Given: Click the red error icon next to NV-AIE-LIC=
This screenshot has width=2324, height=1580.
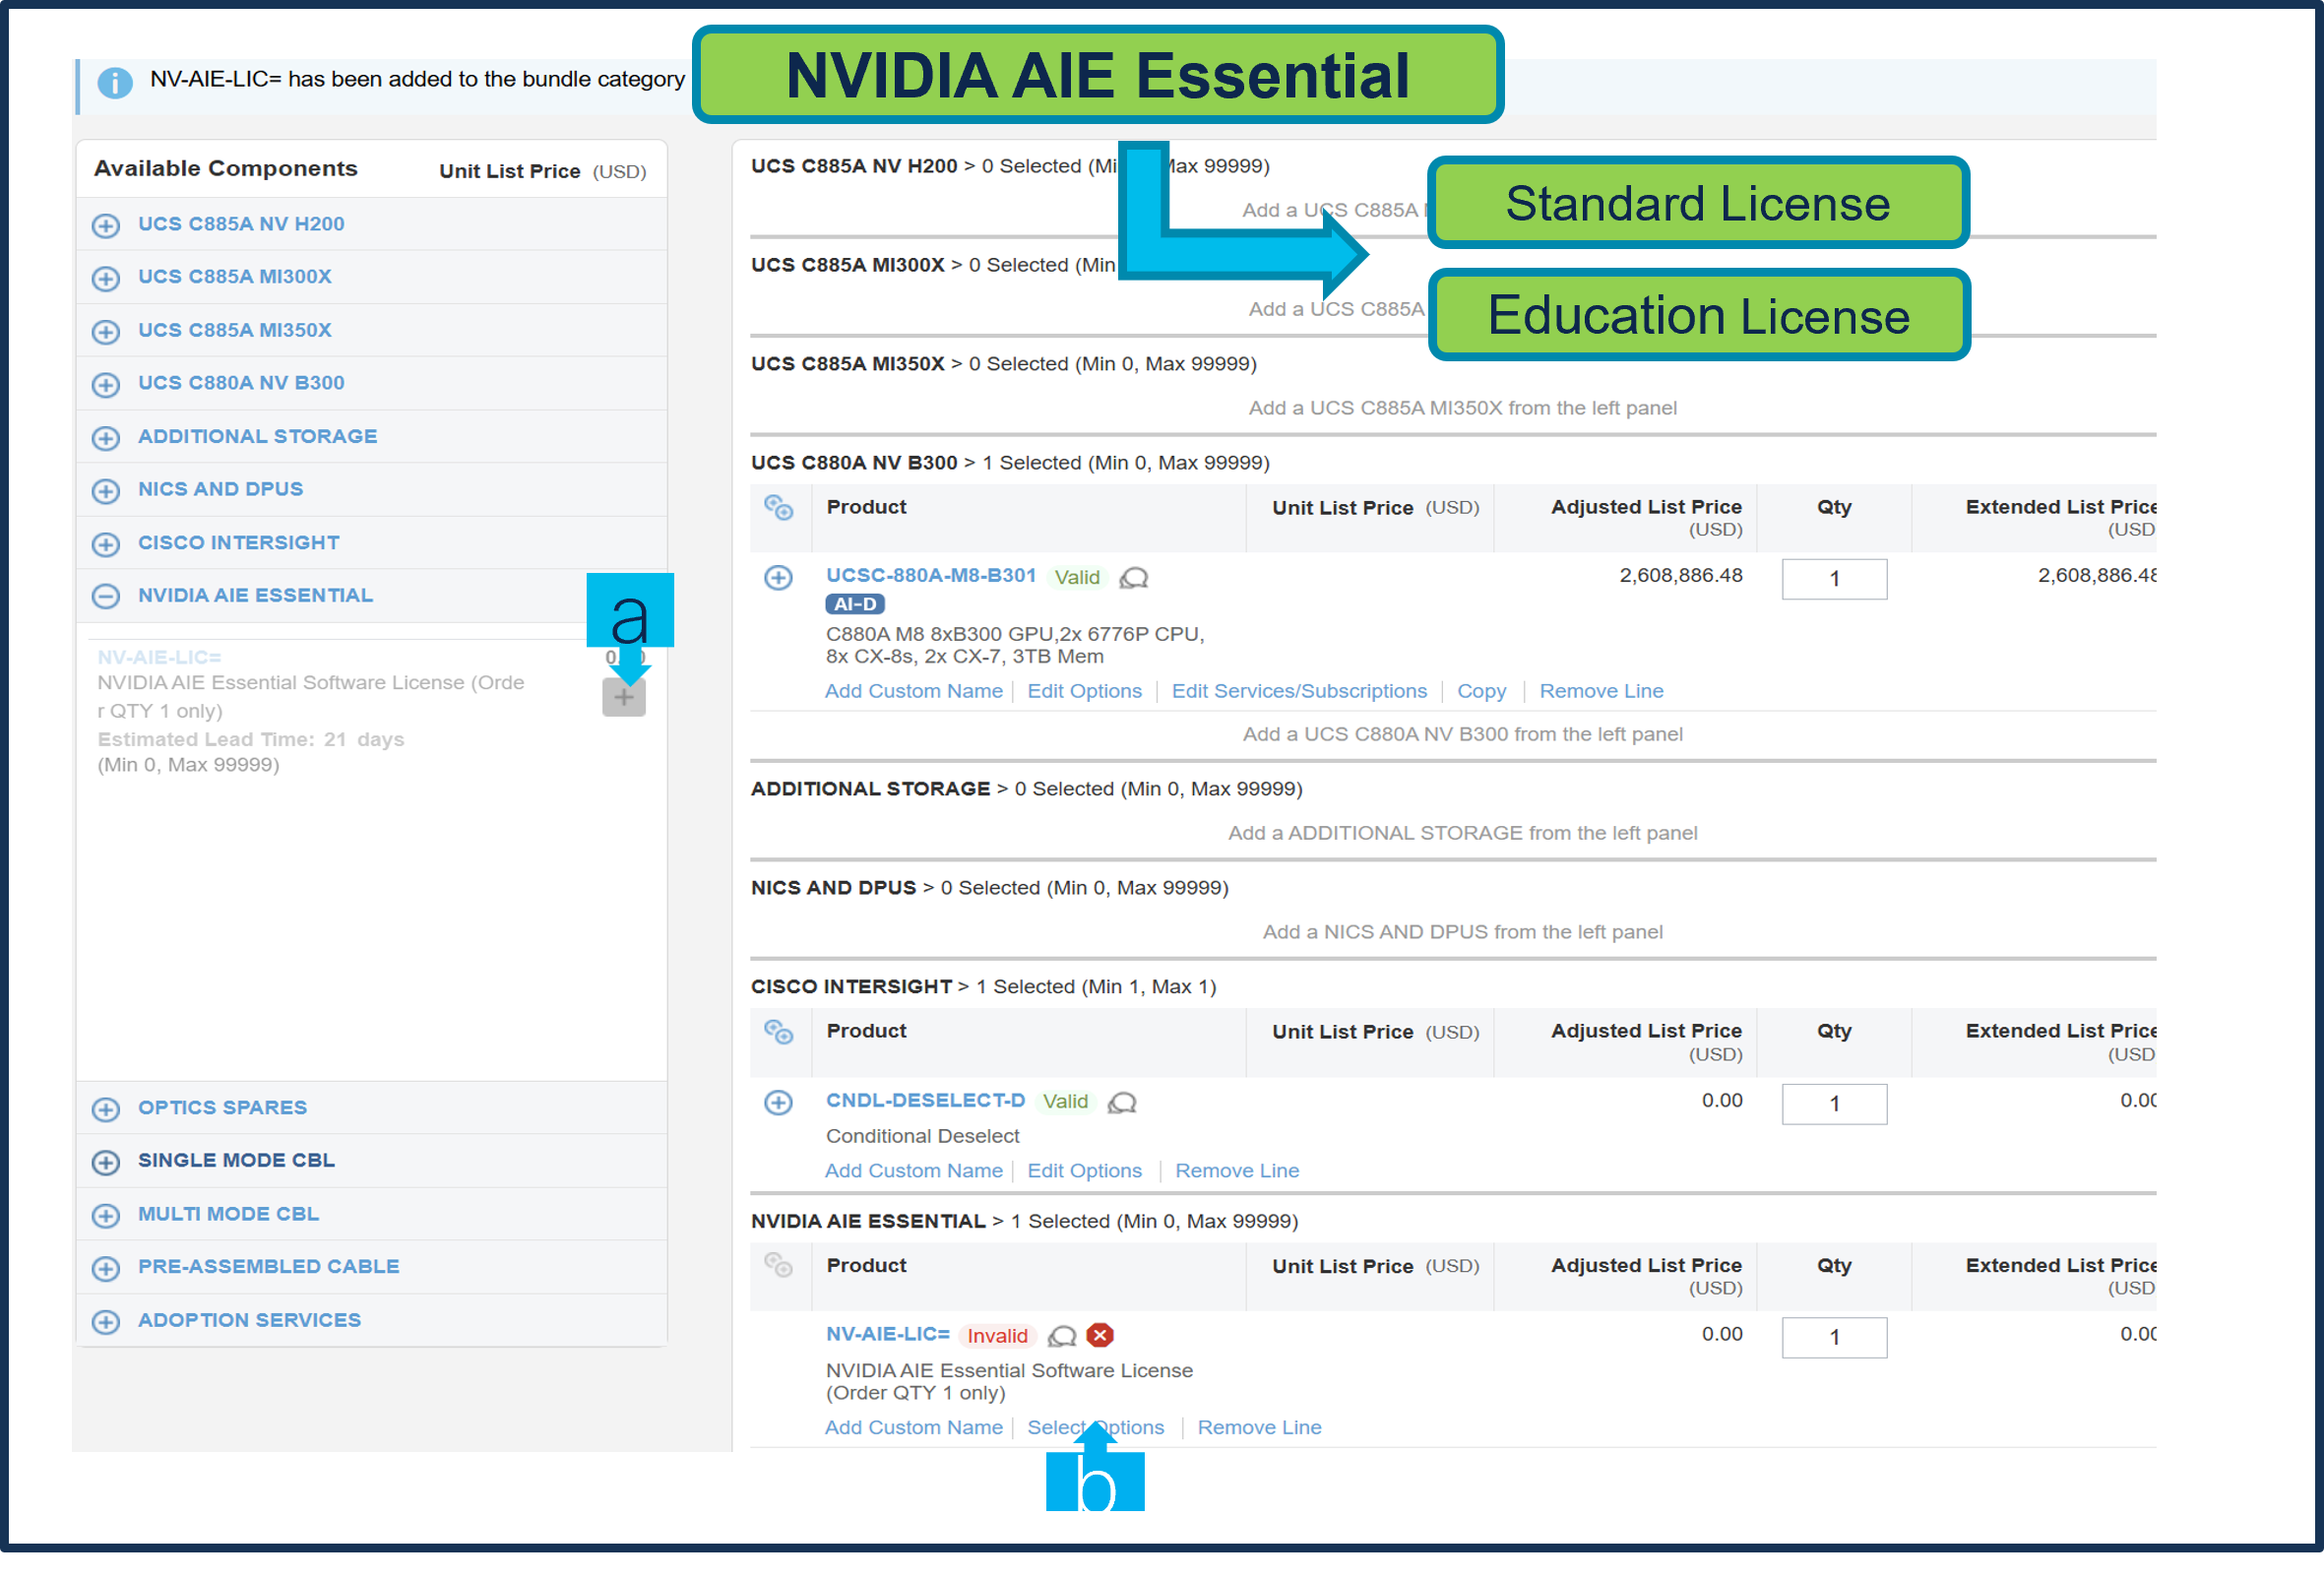Looking at the screenshot, I should [1100, 1335].
